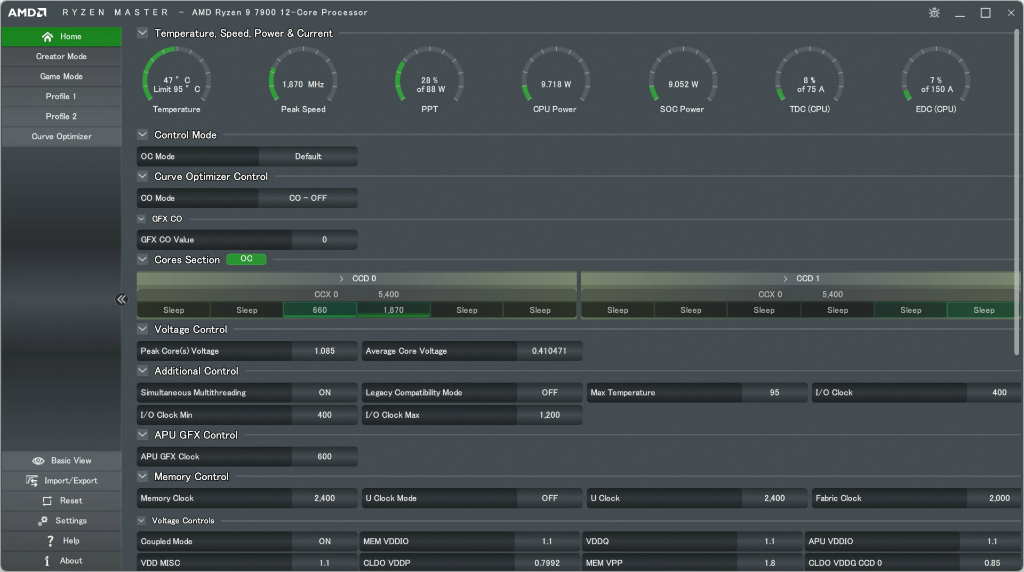Image resolution: width=1024 pixels, height=572 pixels.
Task: Go to the Home tab label
Action: [71, 37]
